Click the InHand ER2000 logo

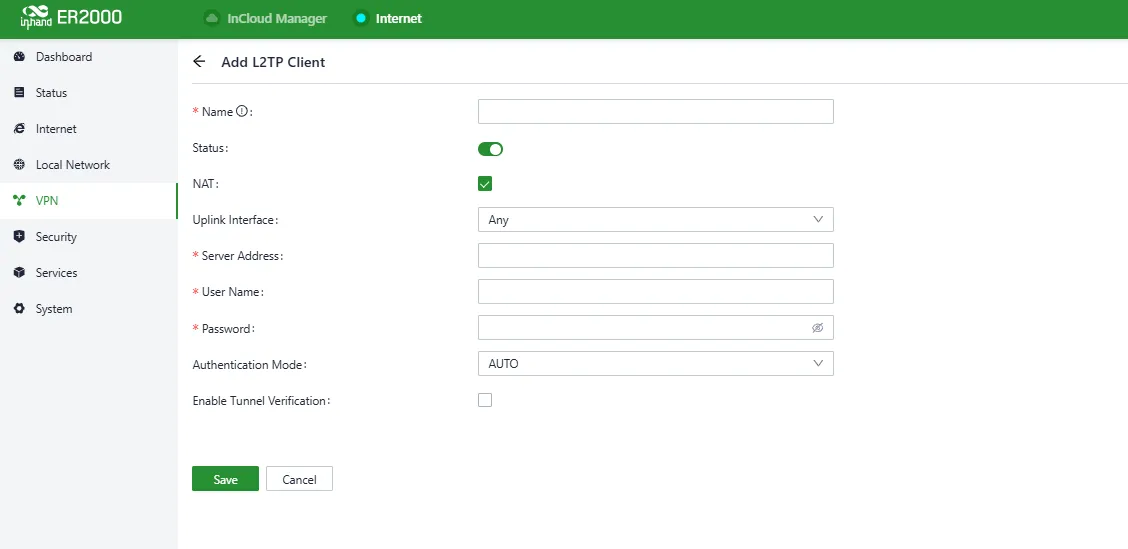[x=71, y=18]
